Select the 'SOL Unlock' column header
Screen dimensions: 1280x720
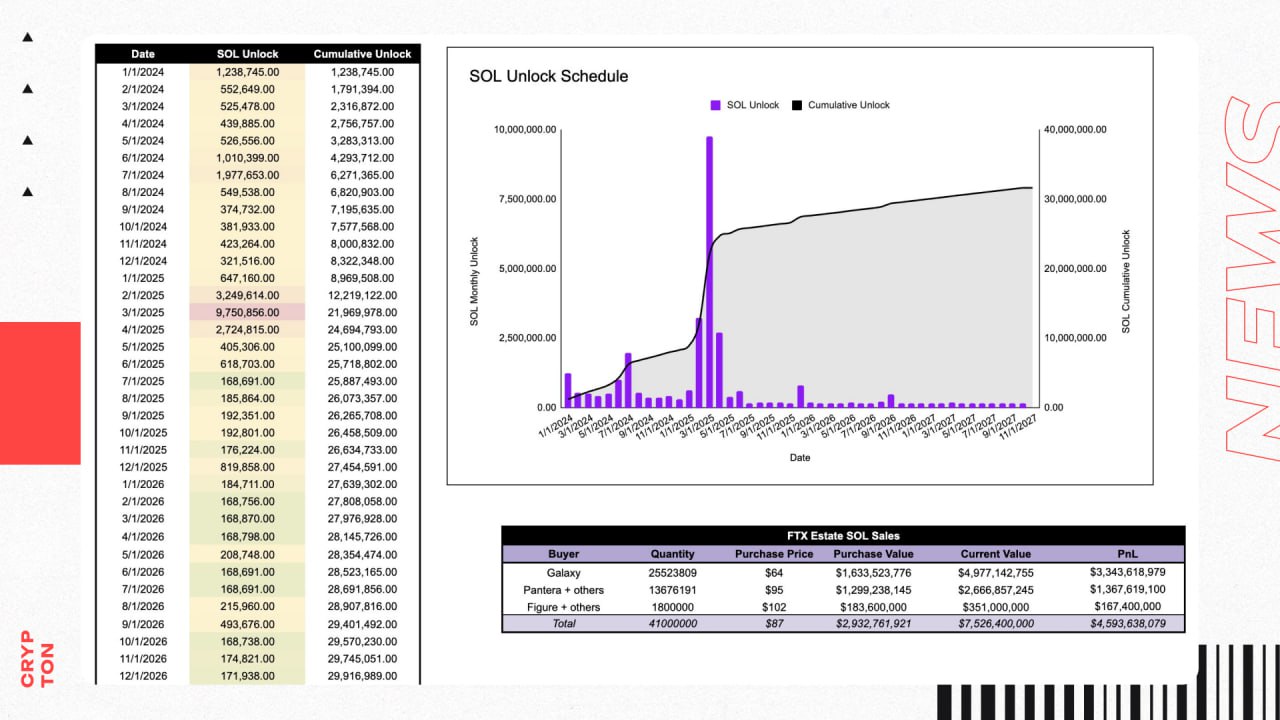(x=247, y=54)
